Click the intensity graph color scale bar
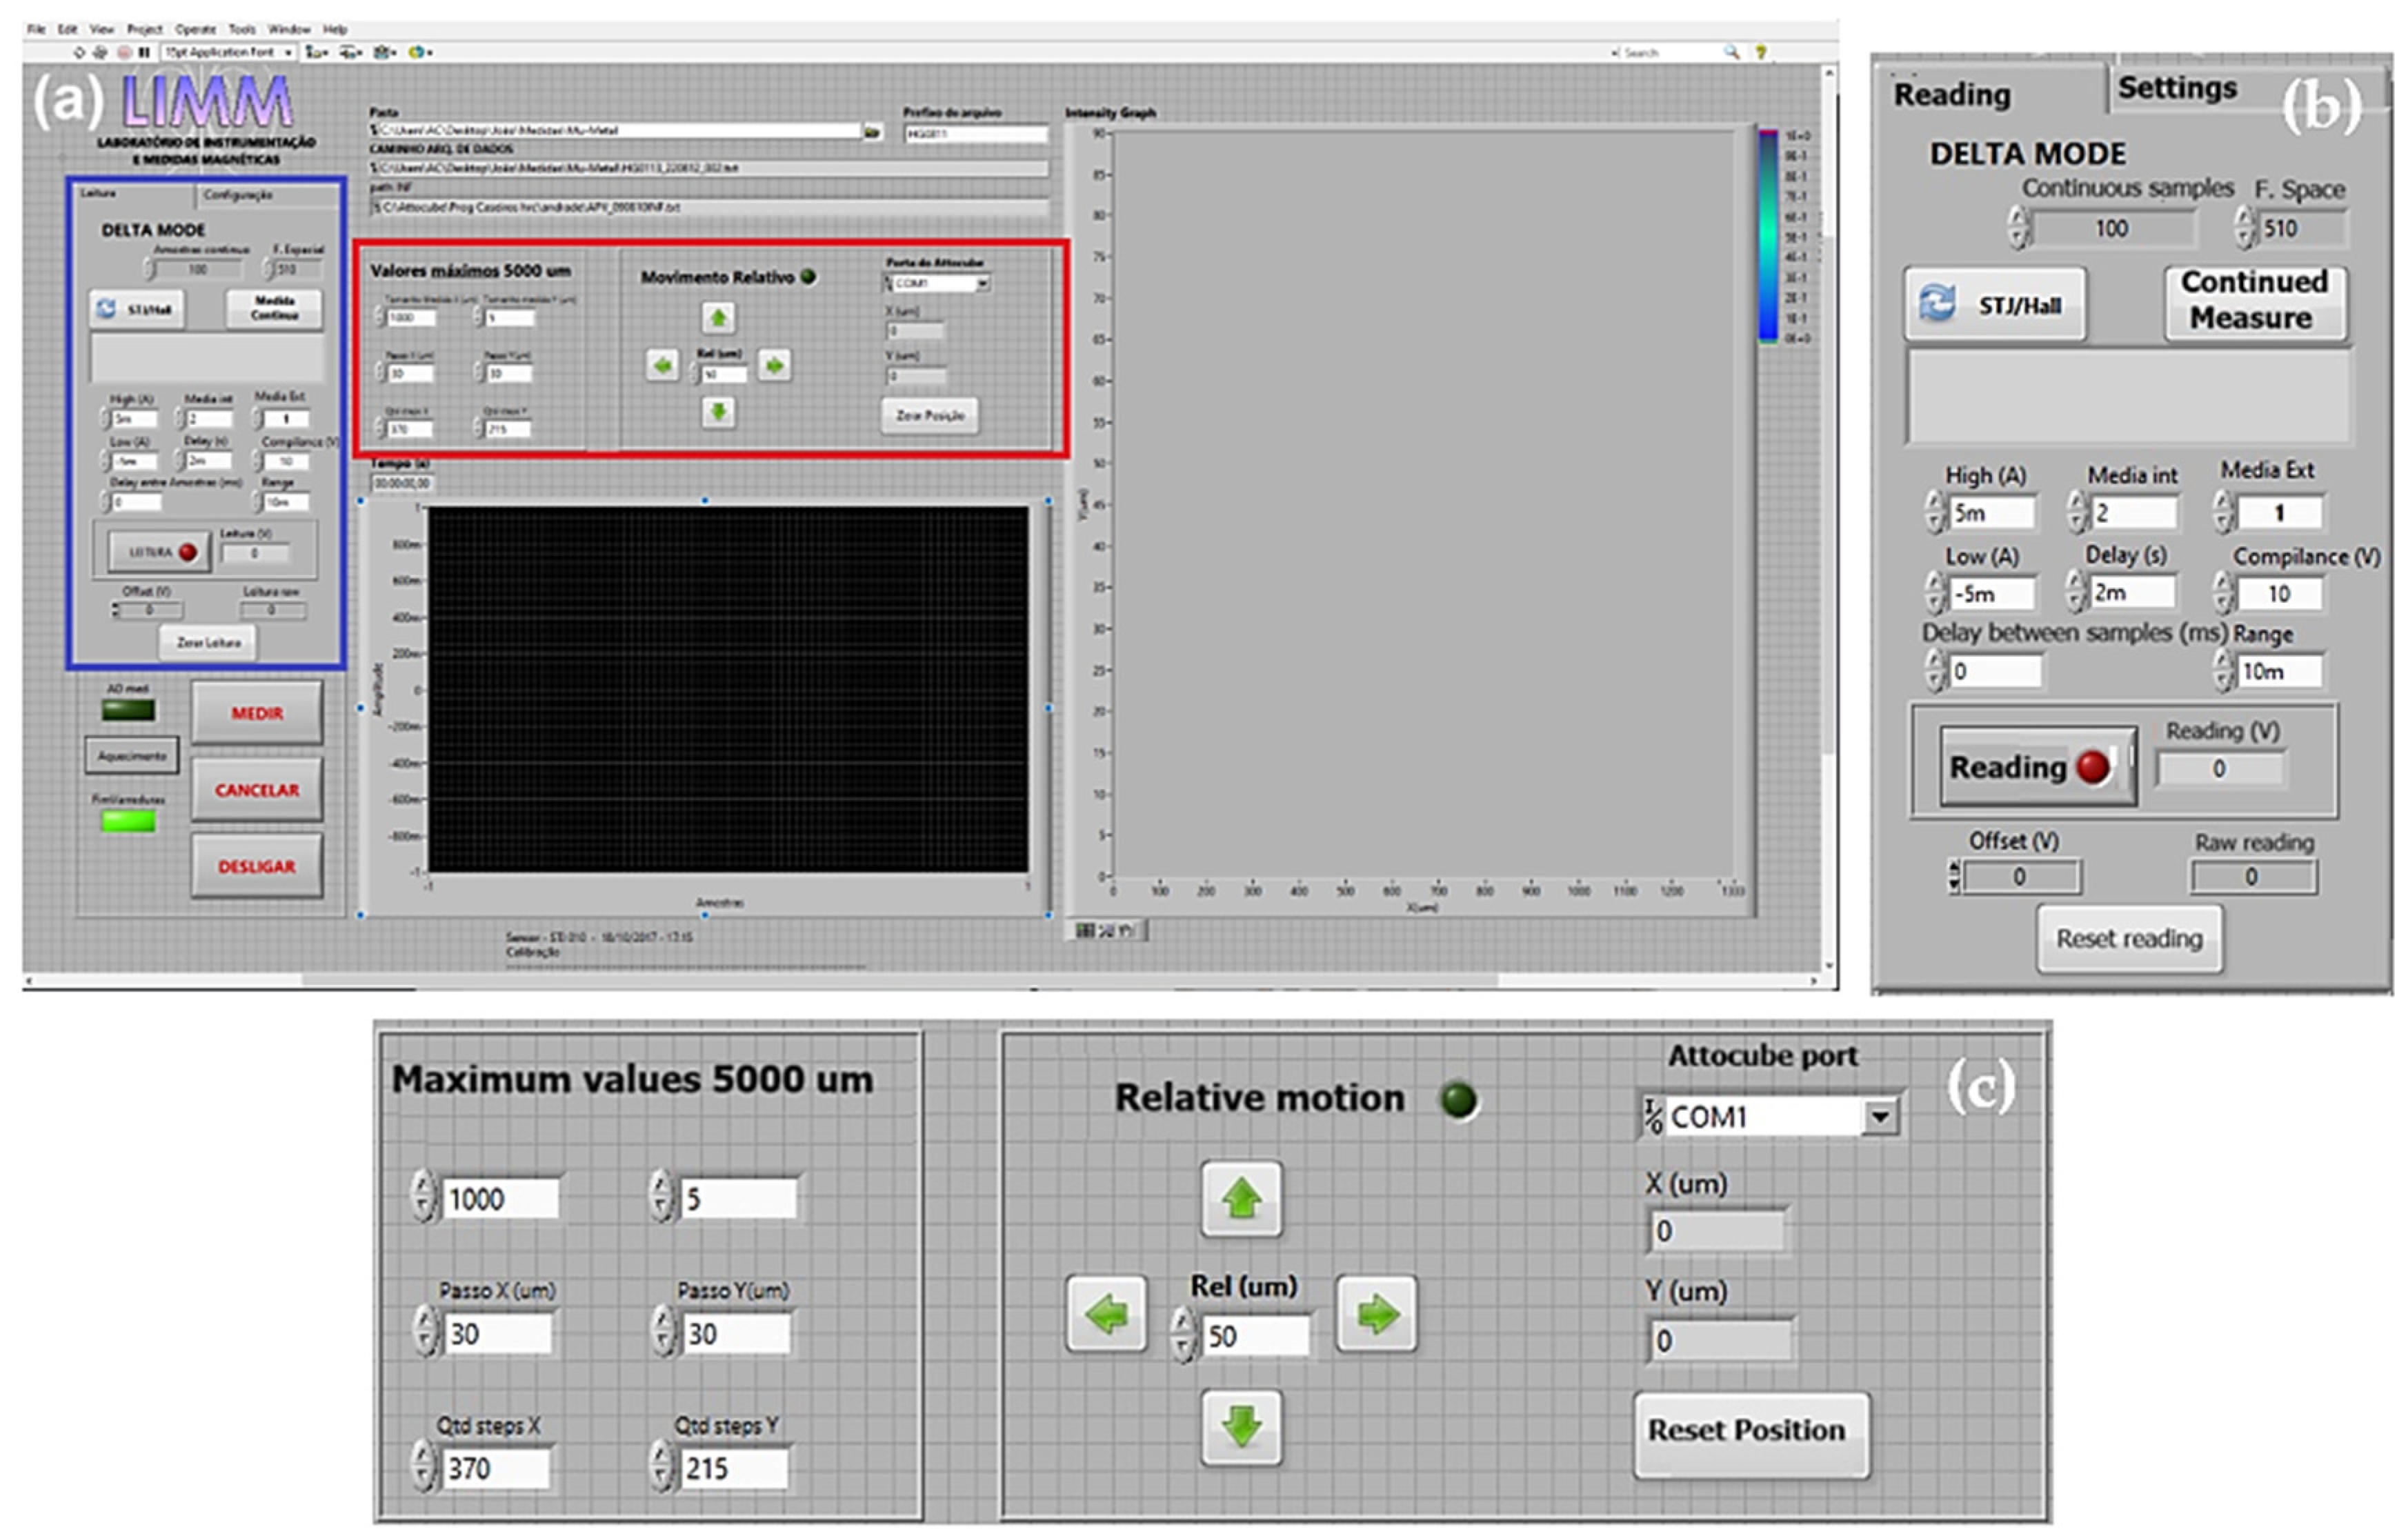 [1769, 236]
